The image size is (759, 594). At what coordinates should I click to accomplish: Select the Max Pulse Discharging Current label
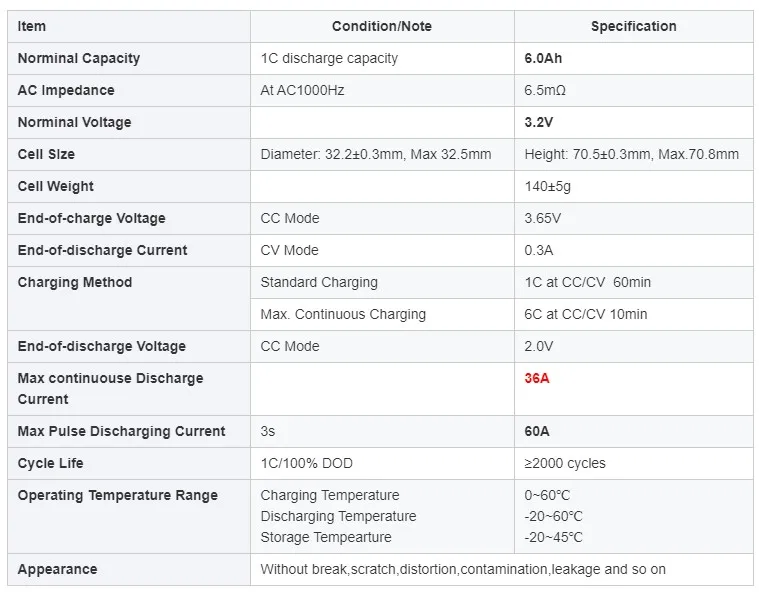(122, 431)
